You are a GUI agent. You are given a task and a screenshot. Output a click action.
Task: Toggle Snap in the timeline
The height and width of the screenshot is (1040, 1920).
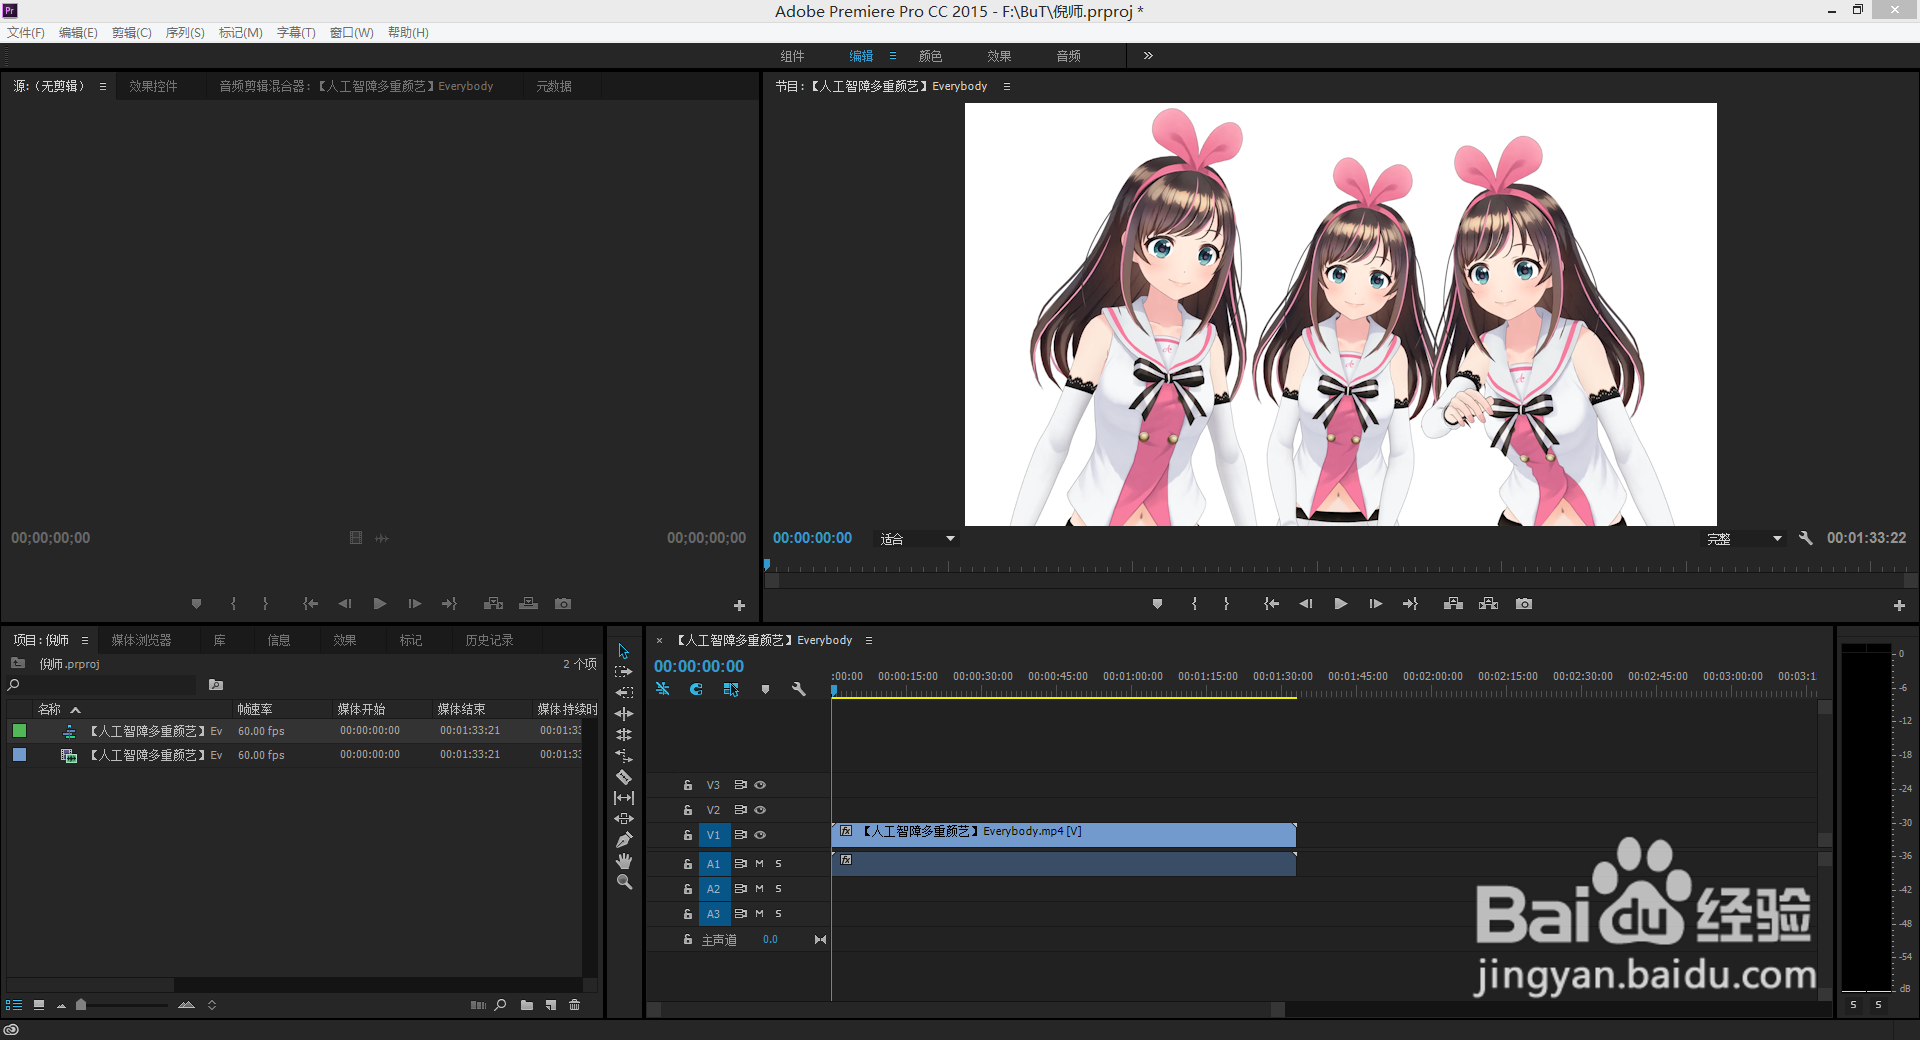[x=696, y=689]
